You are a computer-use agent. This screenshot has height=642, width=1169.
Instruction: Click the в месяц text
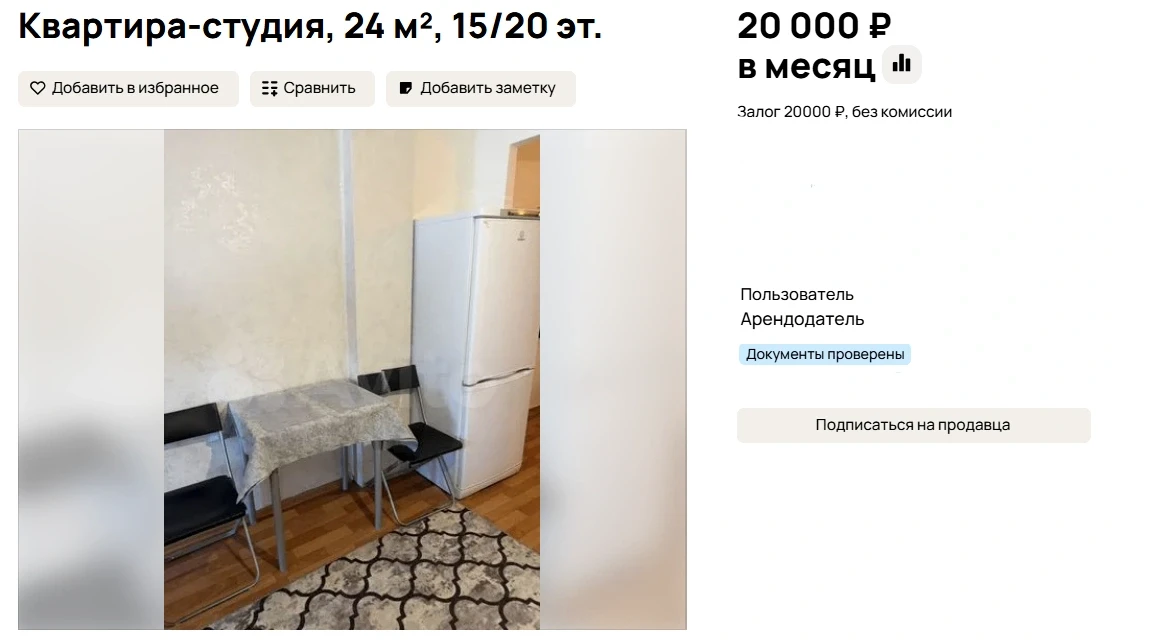[x=806, y=66]
